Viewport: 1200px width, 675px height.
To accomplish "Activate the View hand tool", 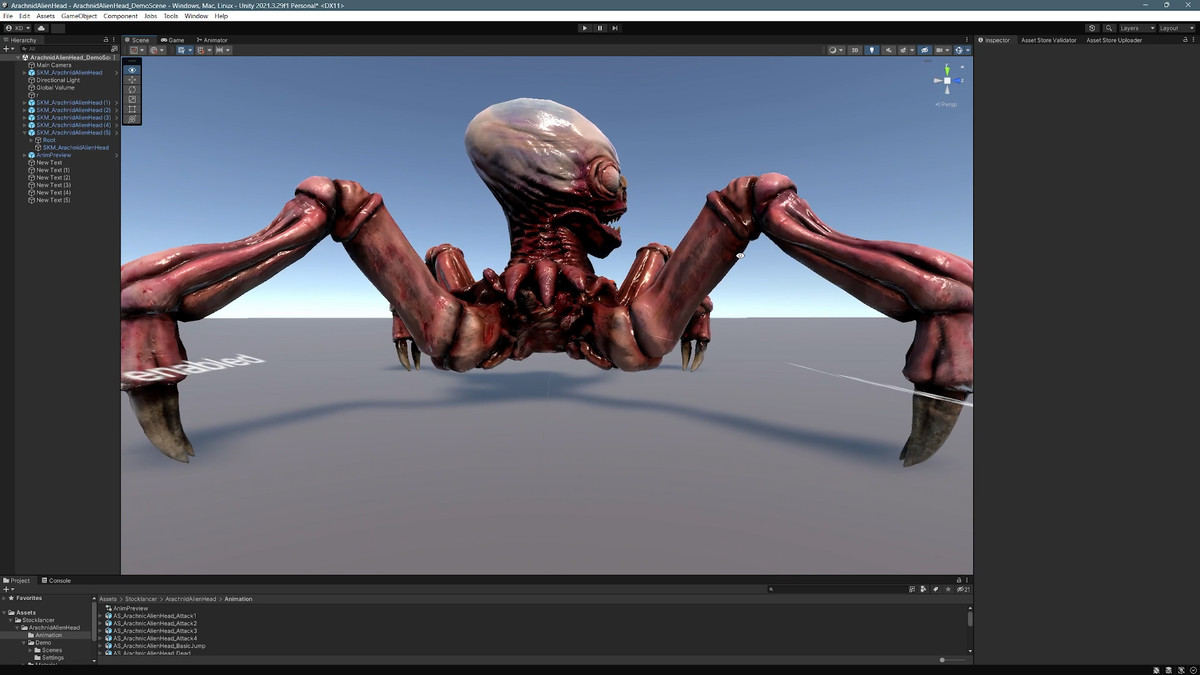I will (132, 70).
